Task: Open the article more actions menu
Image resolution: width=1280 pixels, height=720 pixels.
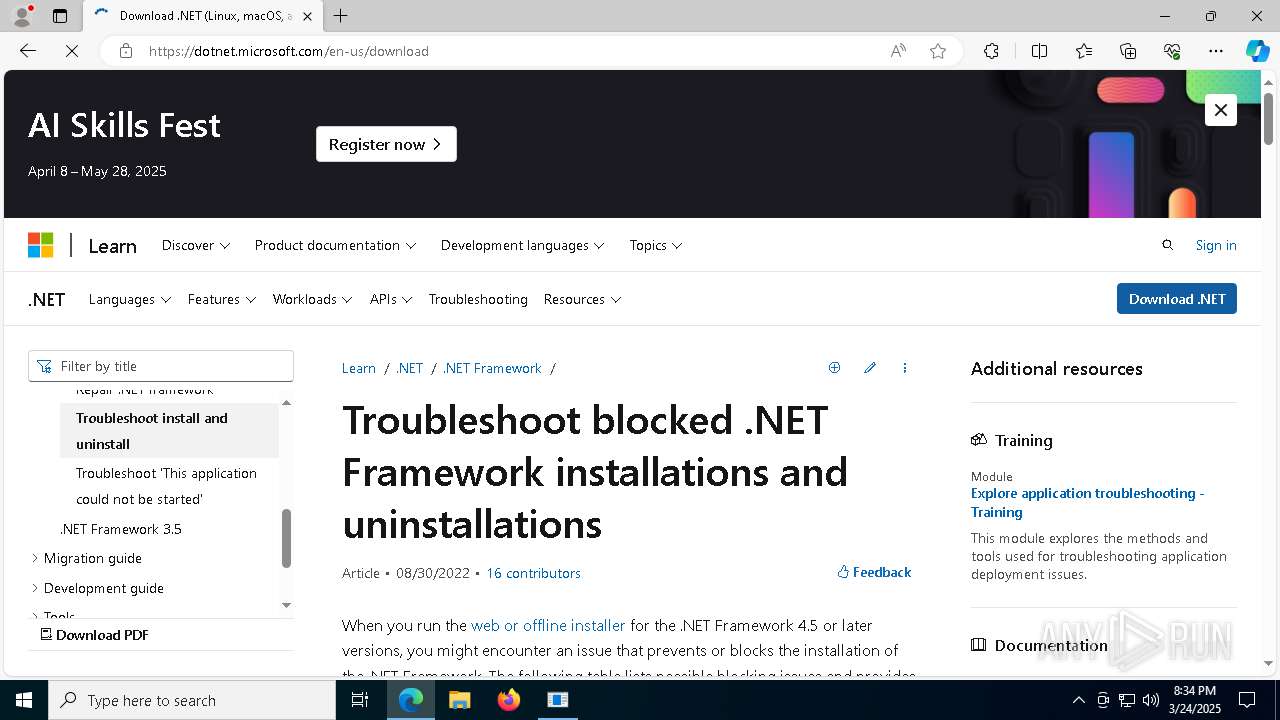Action: [905, 368]
